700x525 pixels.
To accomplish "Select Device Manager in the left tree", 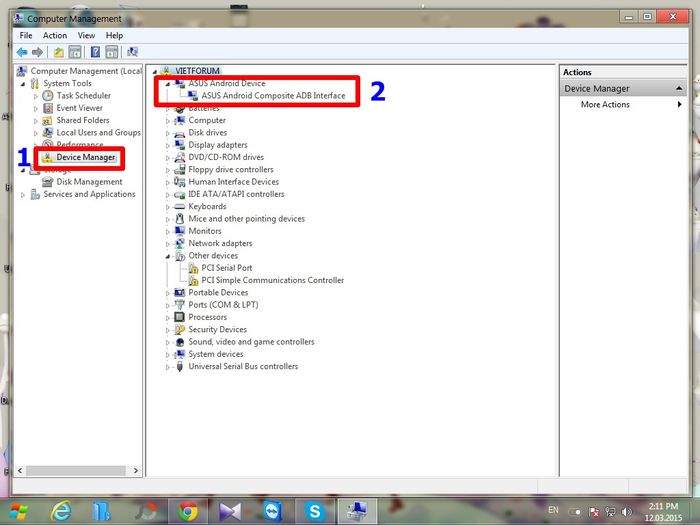I will [86, 157].
